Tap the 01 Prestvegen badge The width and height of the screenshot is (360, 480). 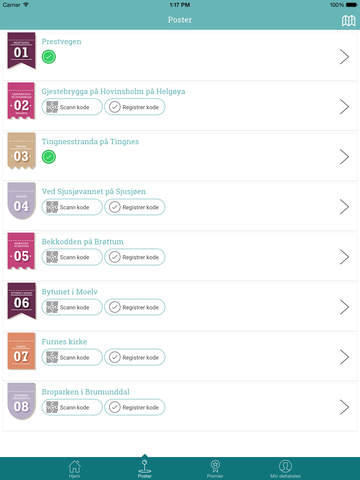(21, 51)
